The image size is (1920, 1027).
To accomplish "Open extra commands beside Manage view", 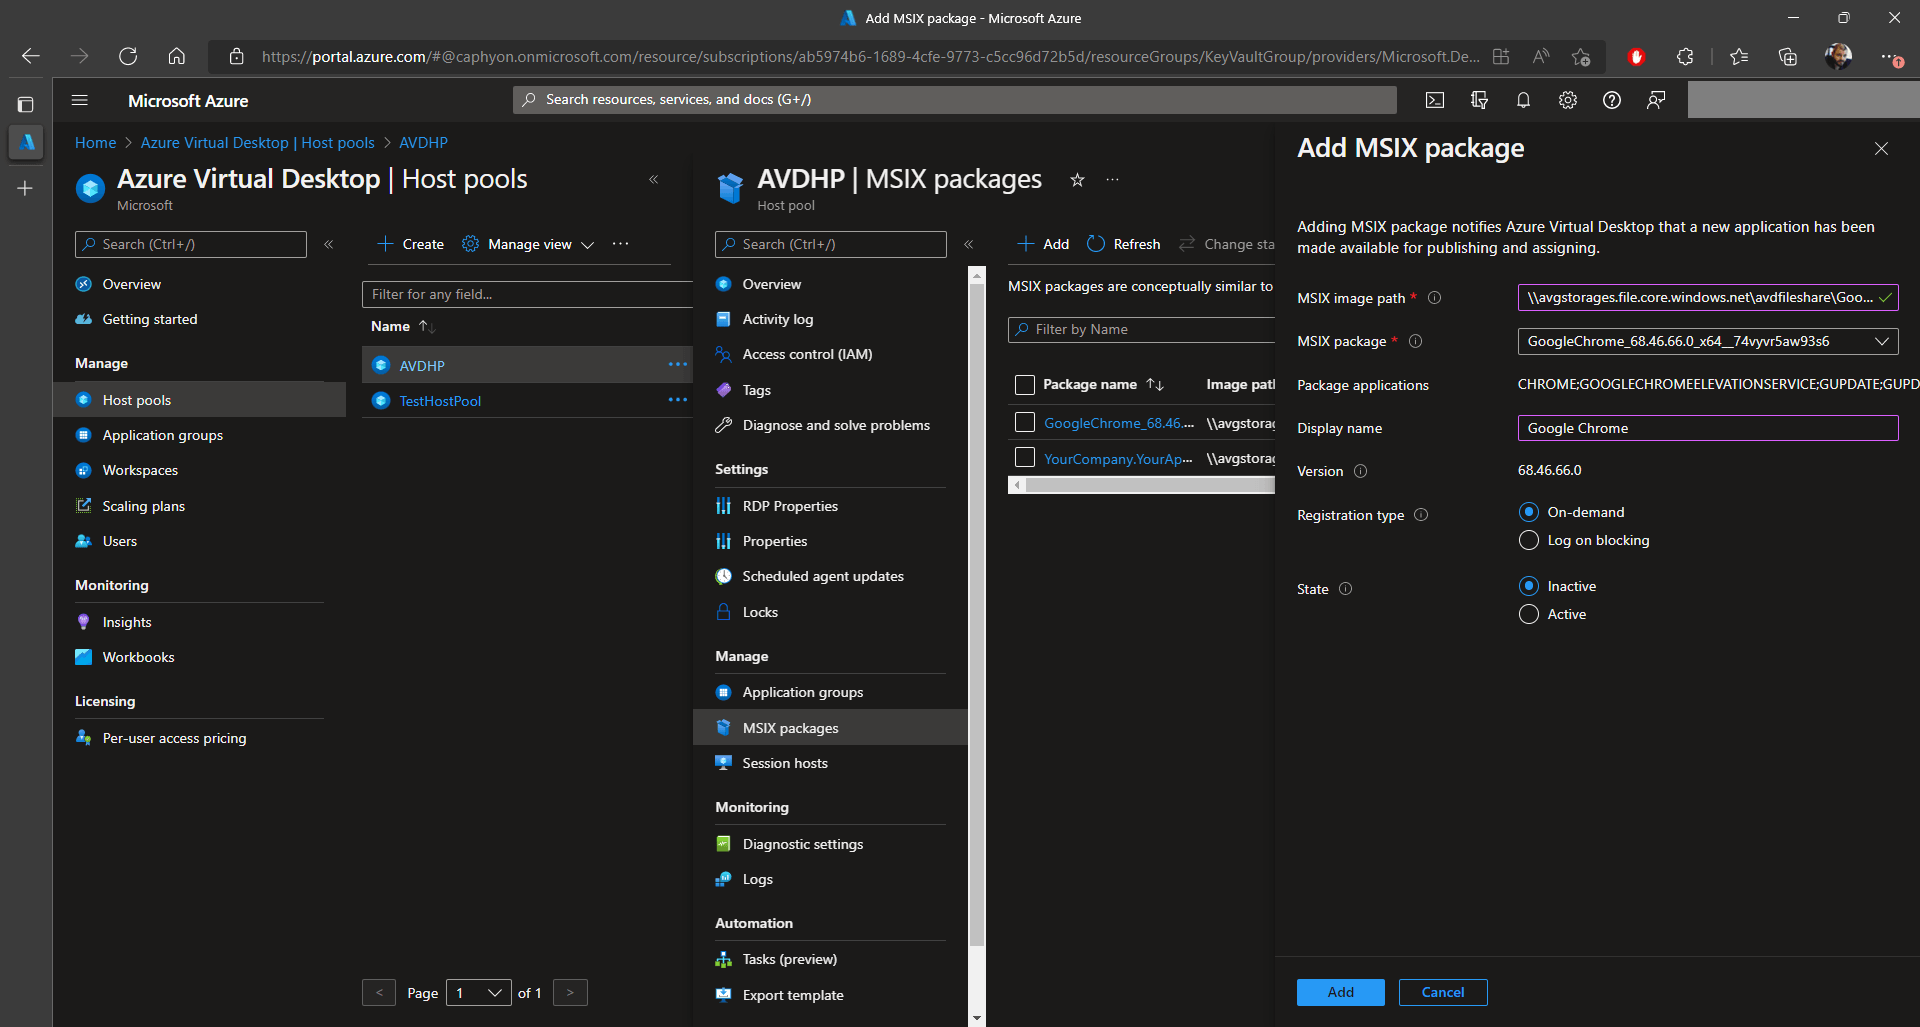I will [x=621, y=244].
